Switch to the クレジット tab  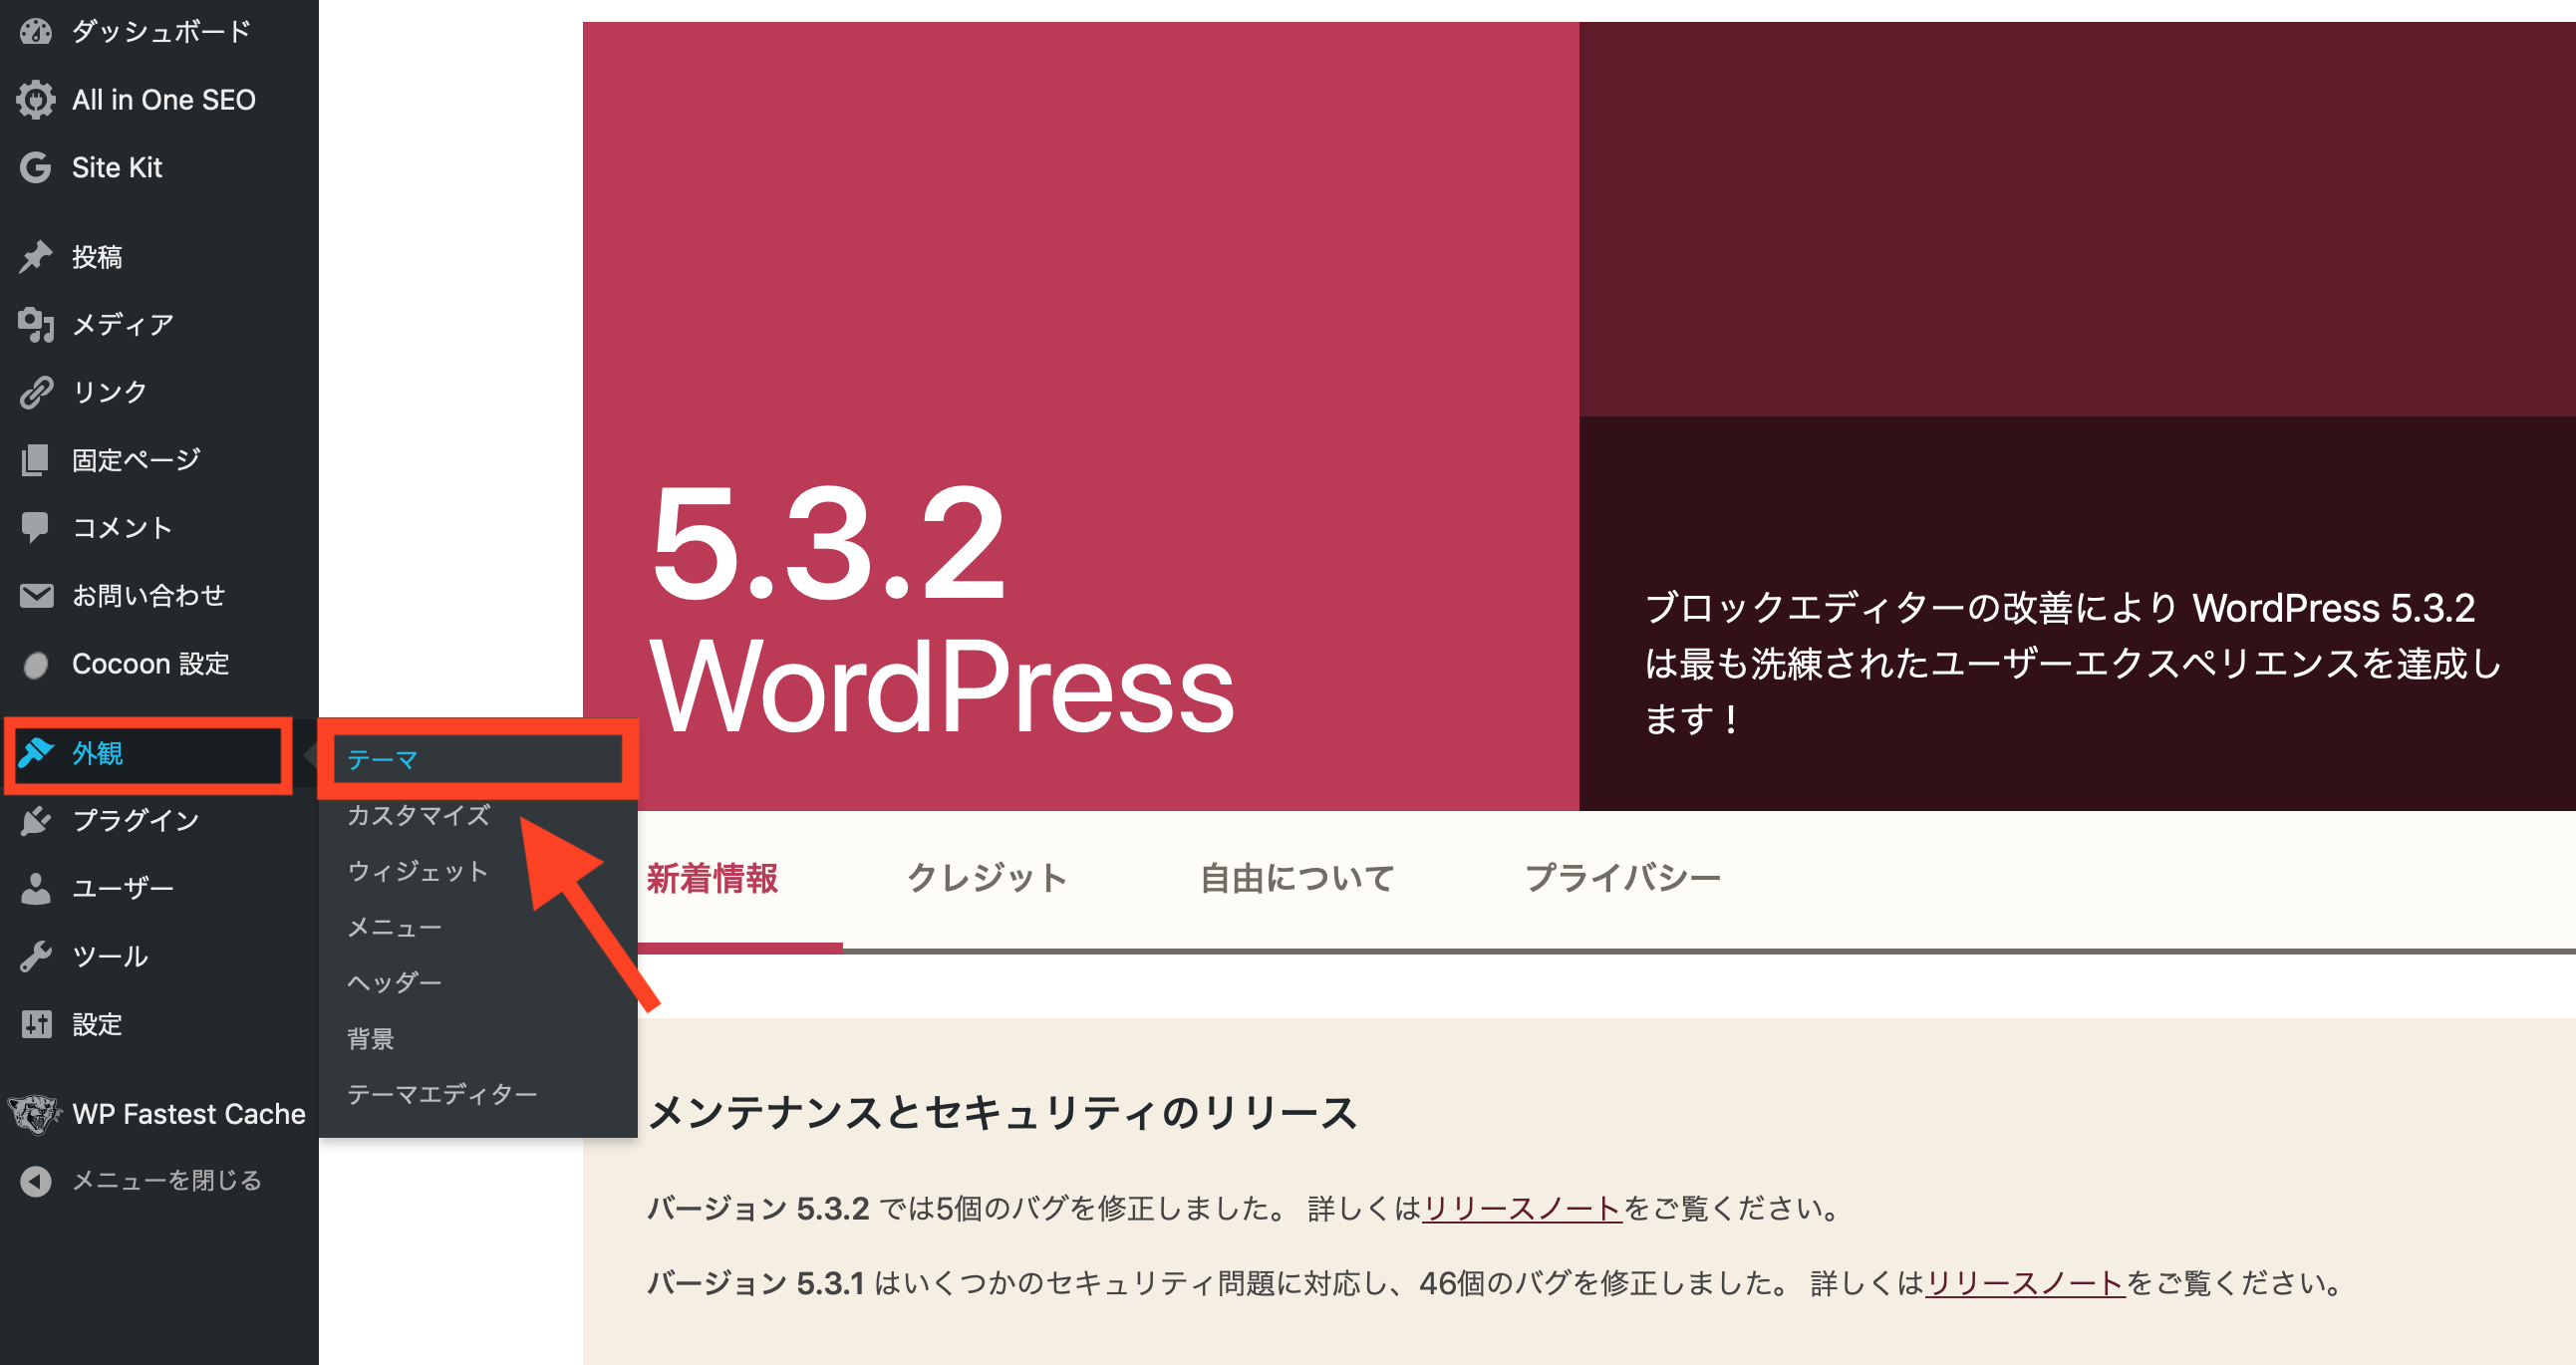click(987, 878)
